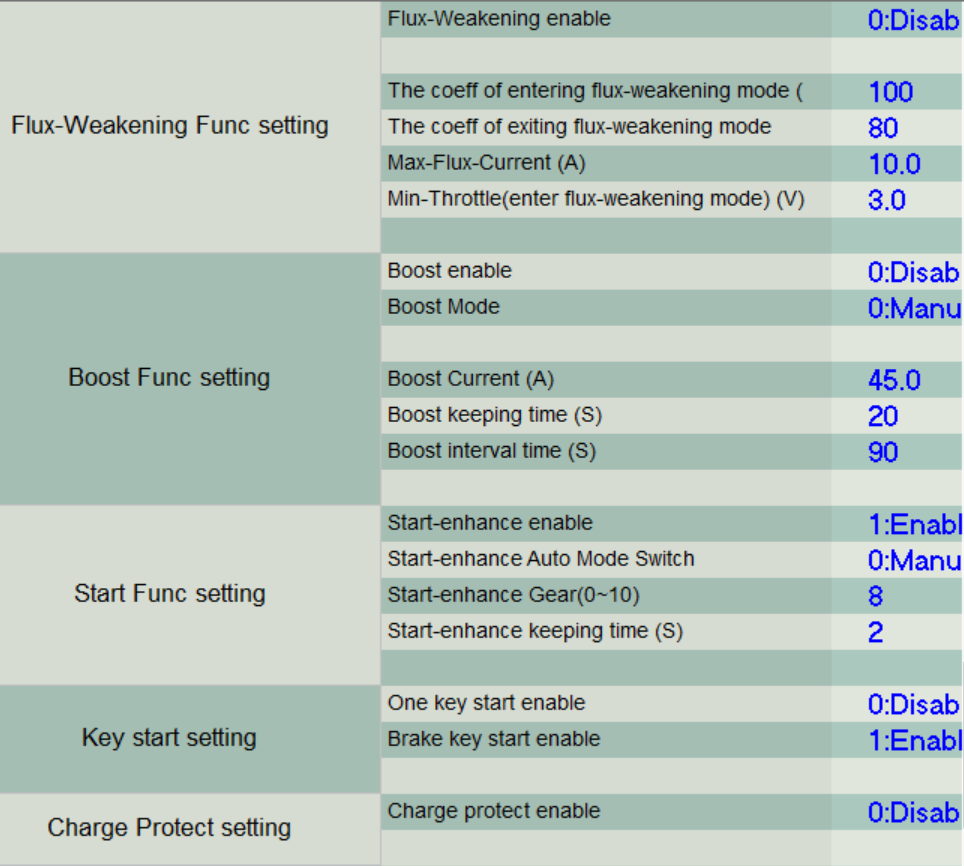Change the Brake key start enable value
Screen dimensions: 964x866
[913, 740]
